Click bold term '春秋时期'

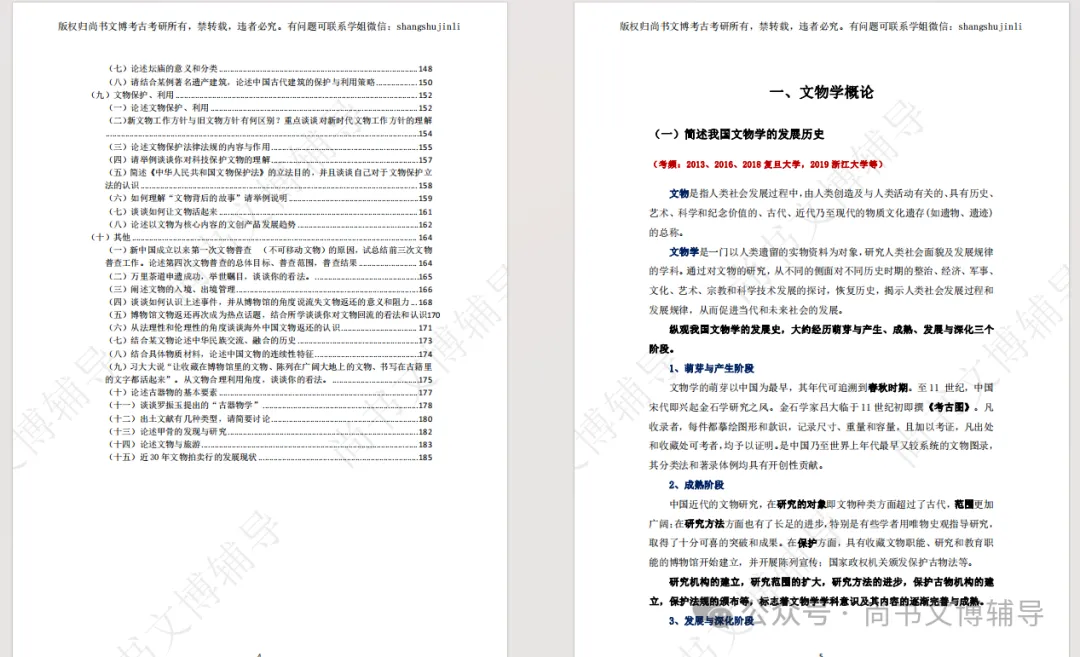click(888, 388)
